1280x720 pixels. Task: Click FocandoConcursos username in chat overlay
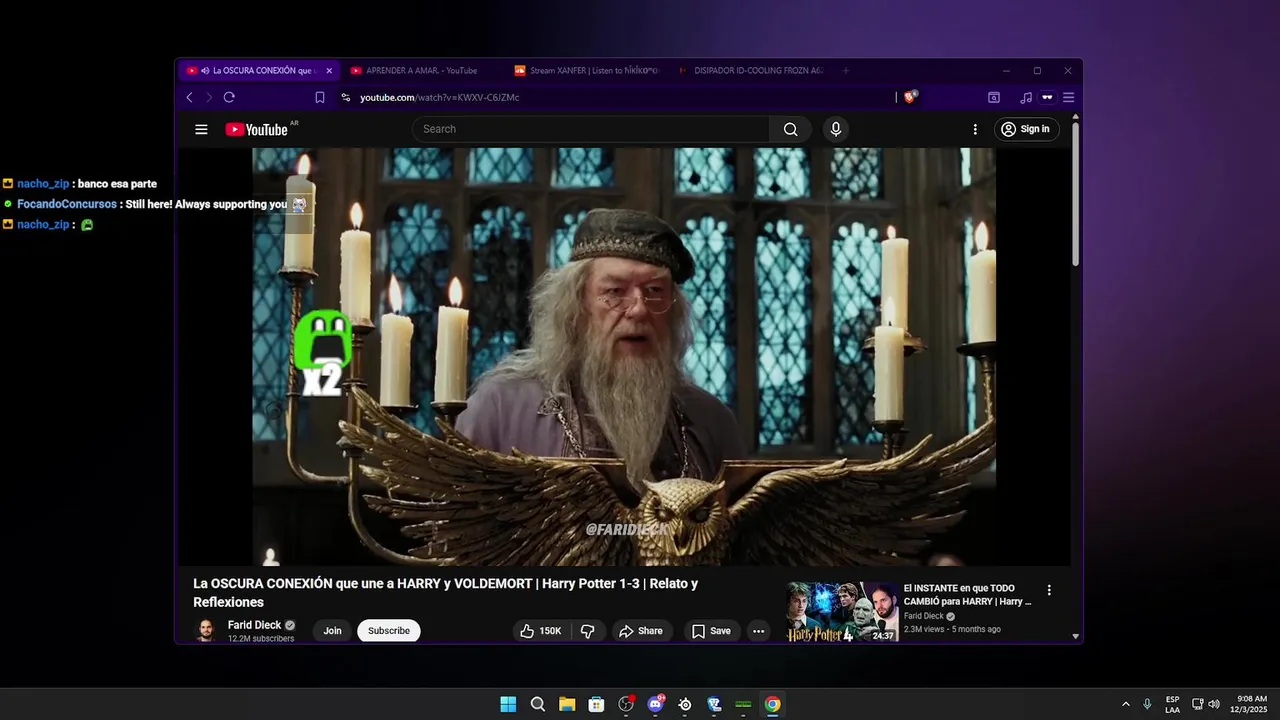[x=67, y=204]
